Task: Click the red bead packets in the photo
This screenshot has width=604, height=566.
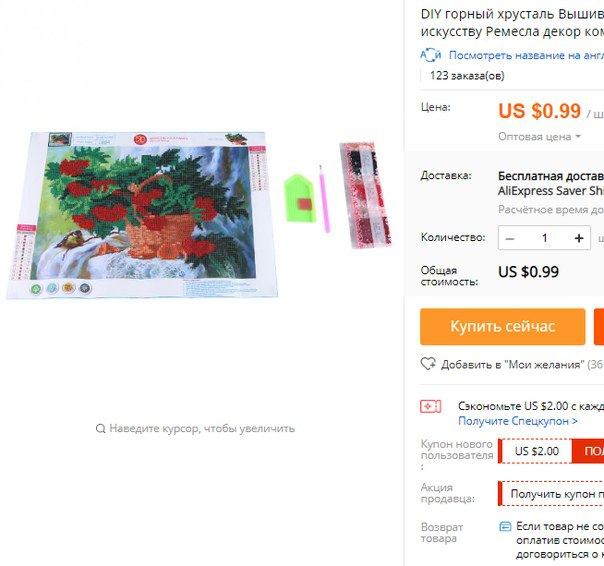Action: pos(365,195)
